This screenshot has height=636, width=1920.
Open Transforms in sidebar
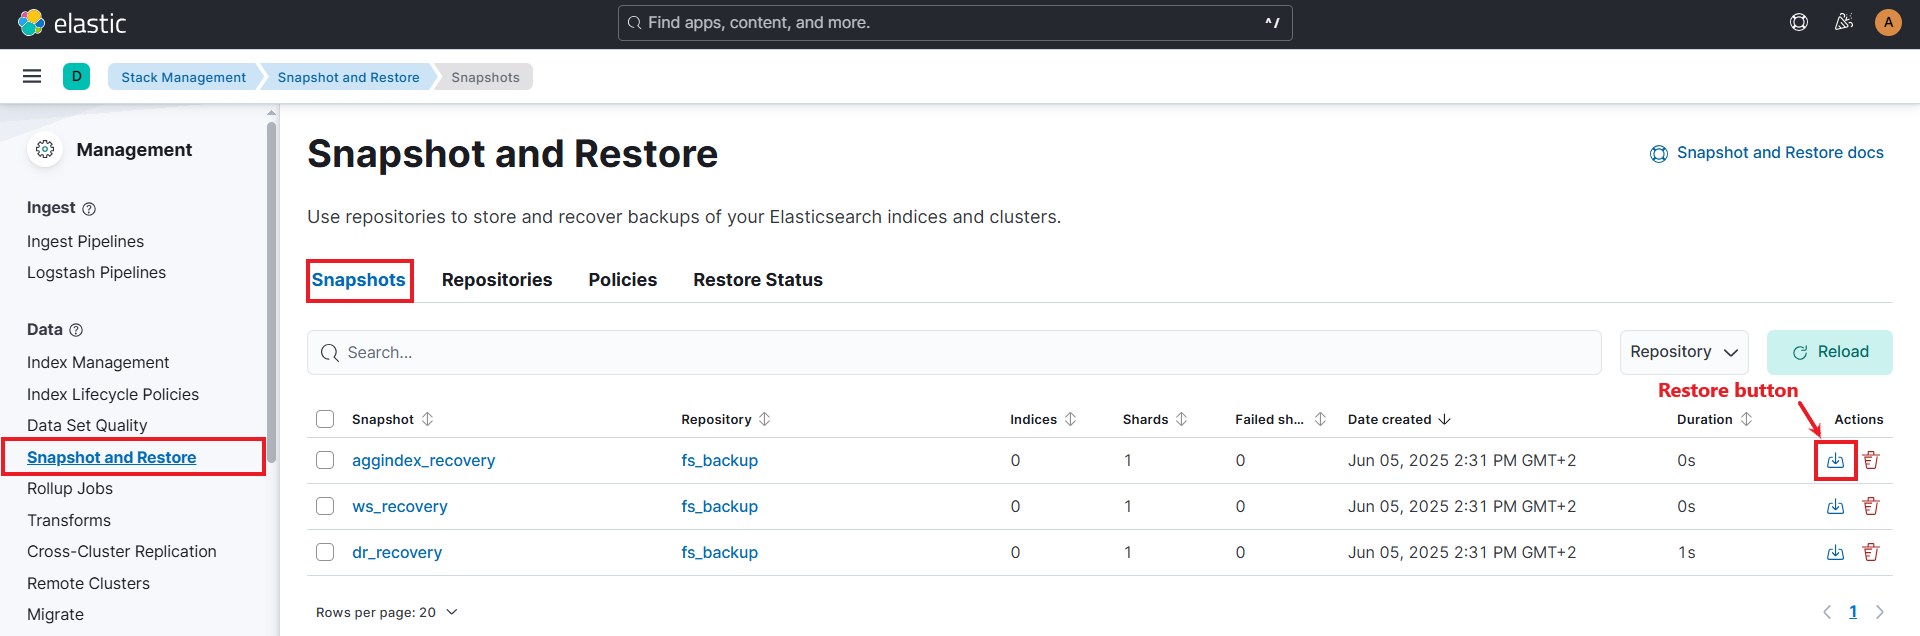(x=69, y=520)
